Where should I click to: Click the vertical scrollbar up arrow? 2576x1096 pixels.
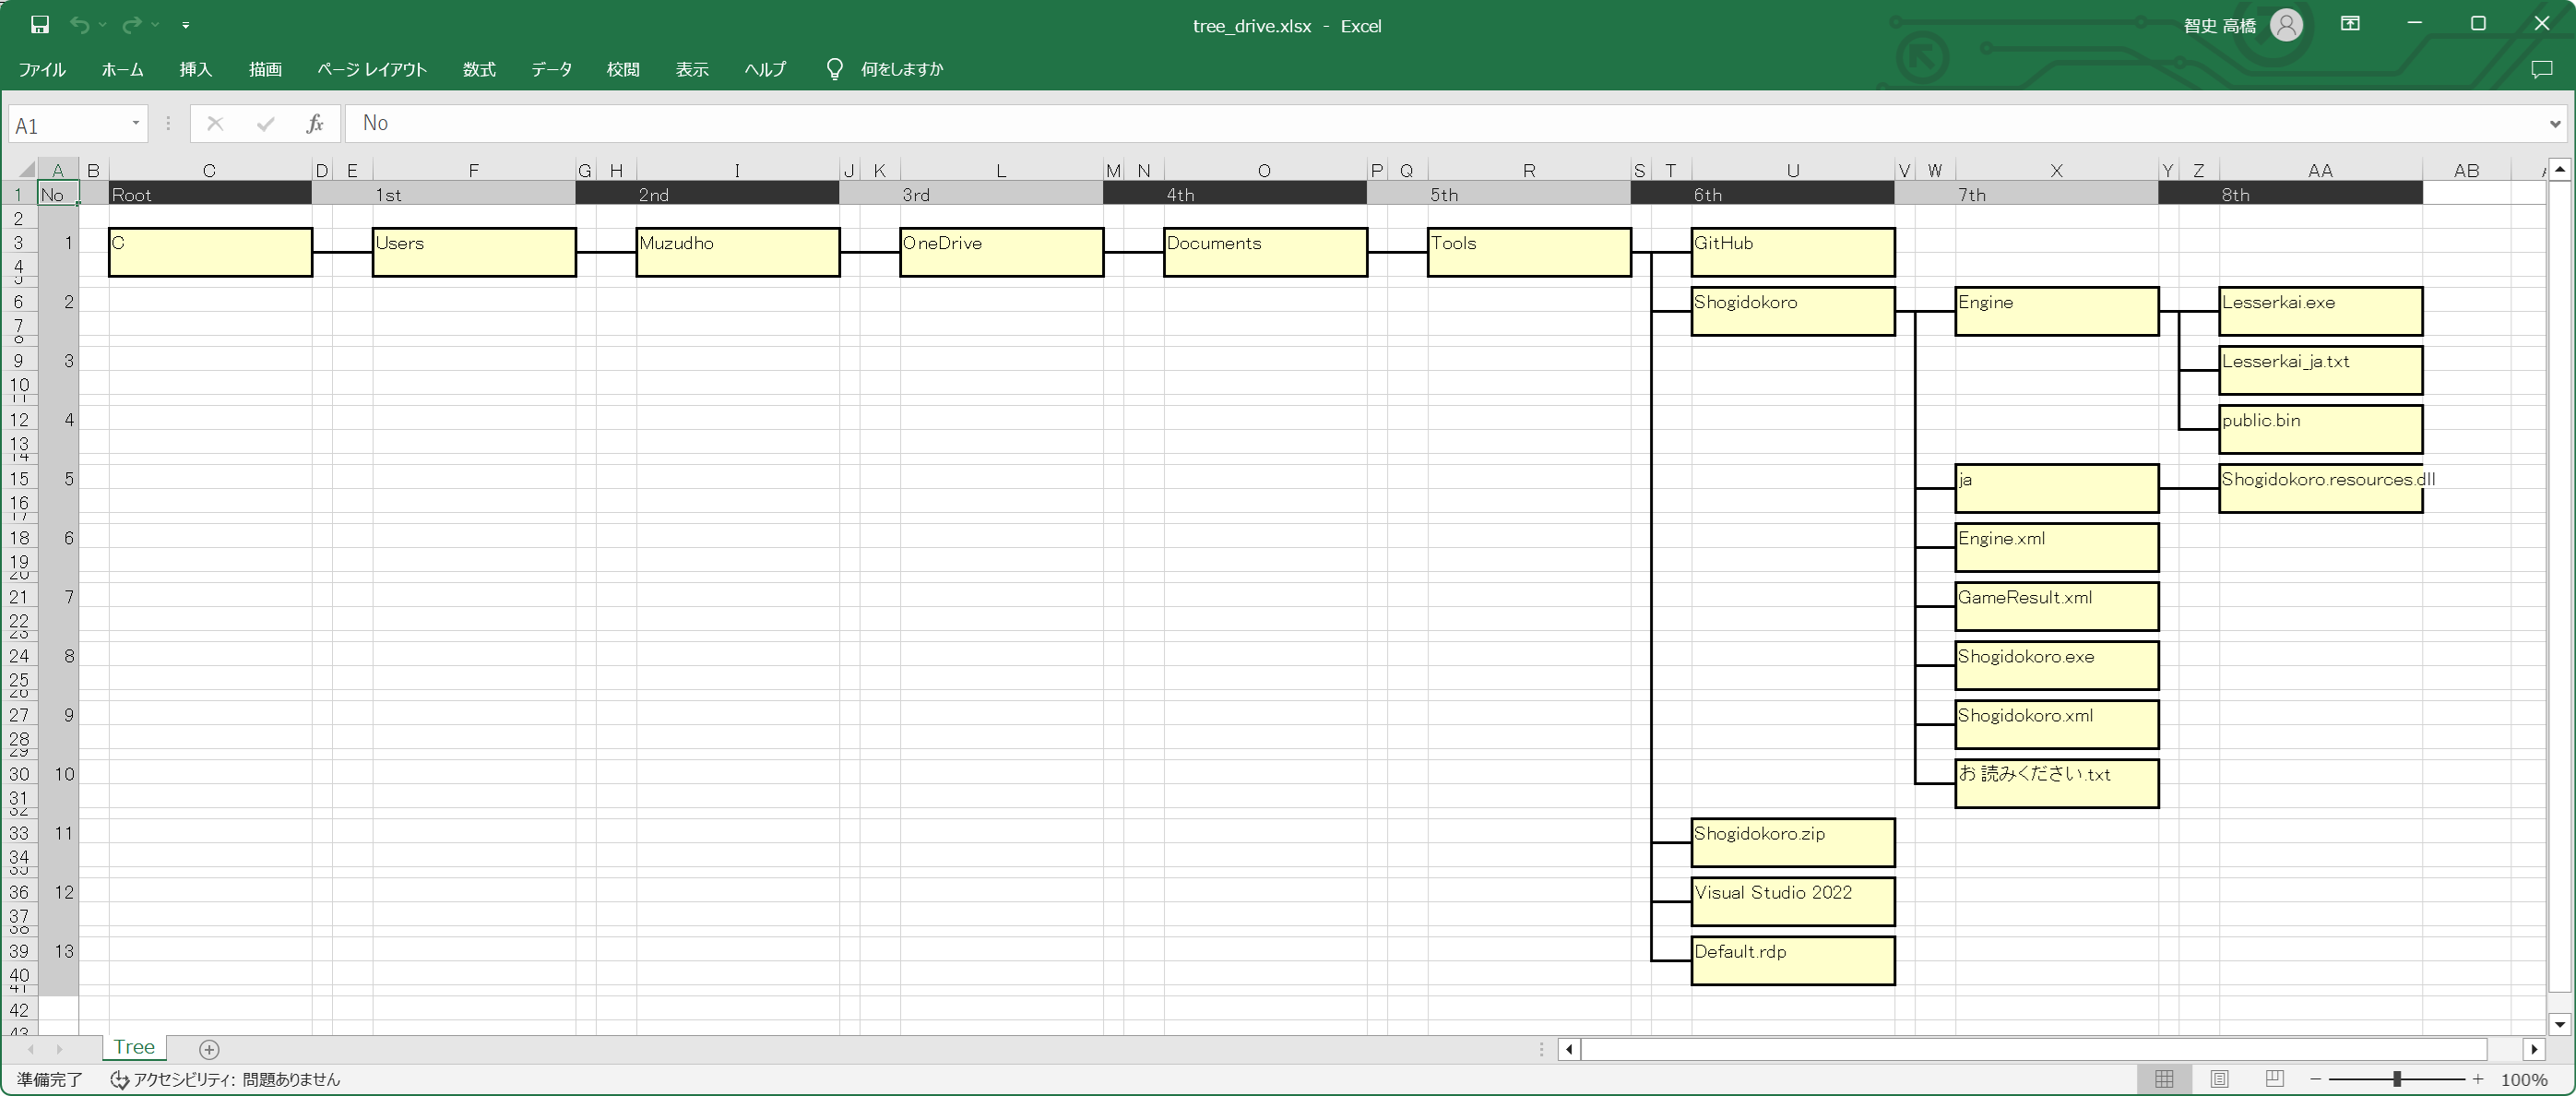coord(2559,170)
